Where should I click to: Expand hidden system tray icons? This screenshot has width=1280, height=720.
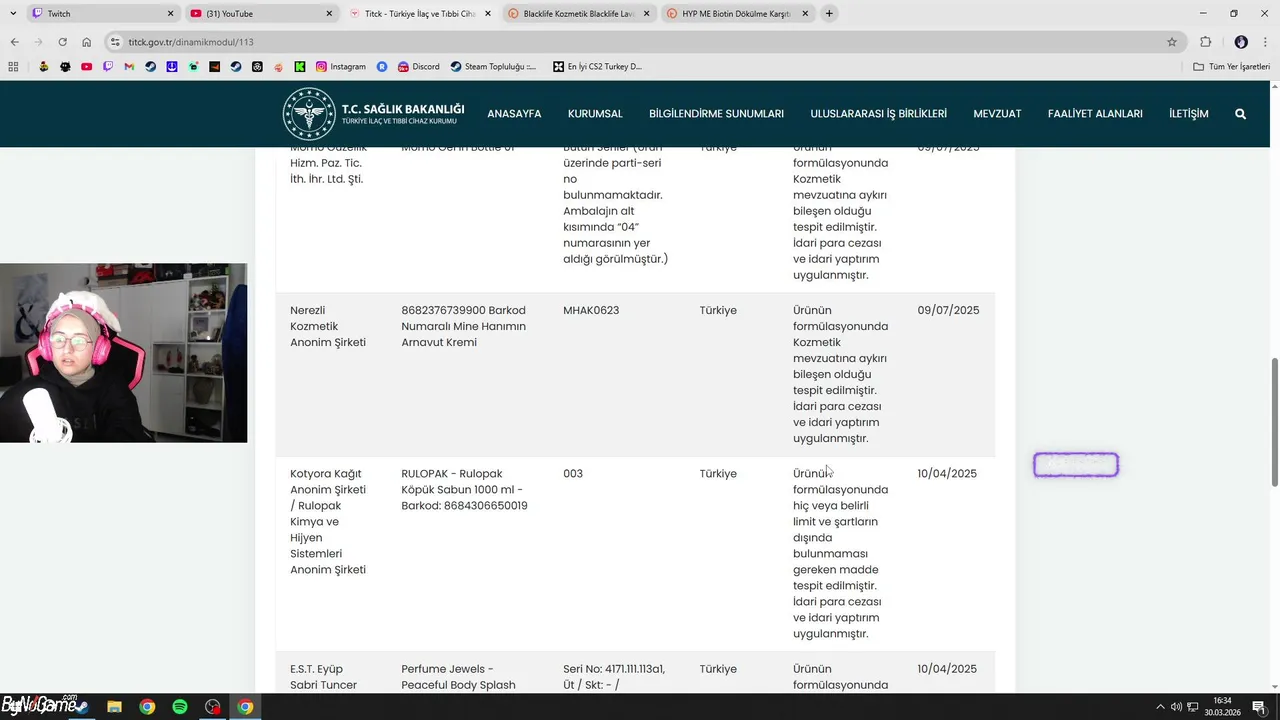coord(1160,707)
